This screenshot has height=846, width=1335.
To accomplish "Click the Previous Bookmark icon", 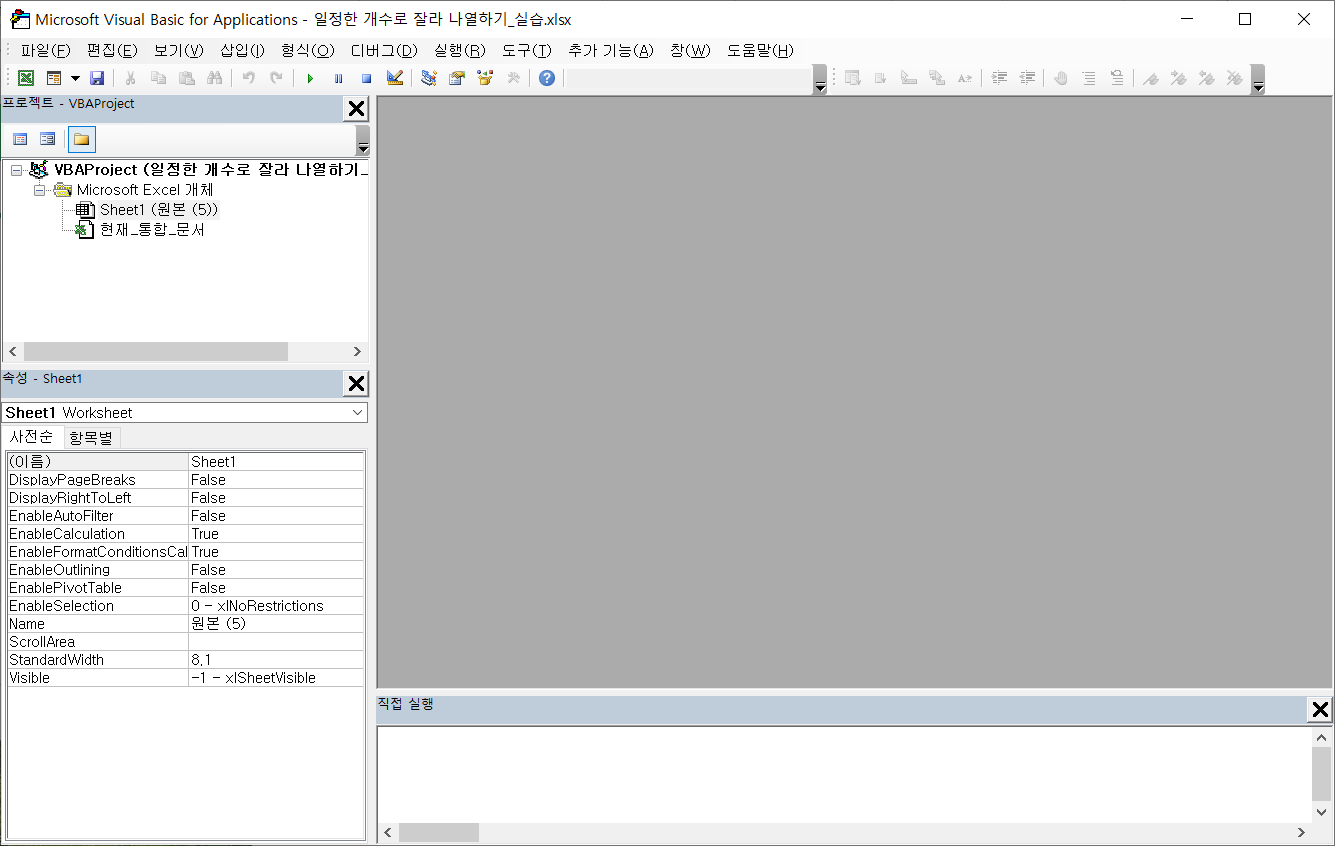I will [x=1207, y=78].
